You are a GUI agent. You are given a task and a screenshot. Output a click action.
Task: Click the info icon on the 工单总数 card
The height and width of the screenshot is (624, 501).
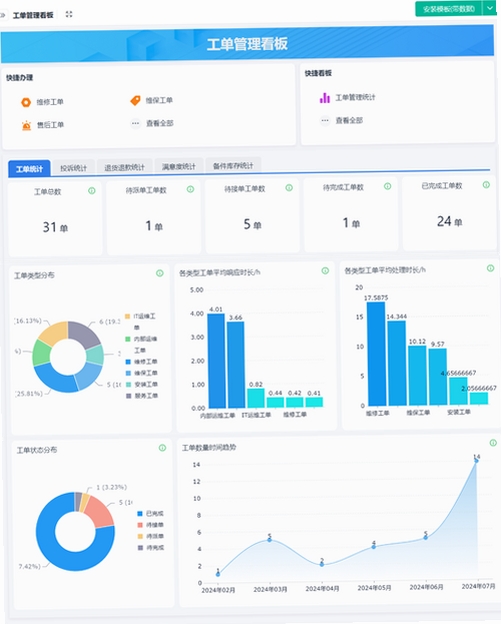[x=92, y=191]
